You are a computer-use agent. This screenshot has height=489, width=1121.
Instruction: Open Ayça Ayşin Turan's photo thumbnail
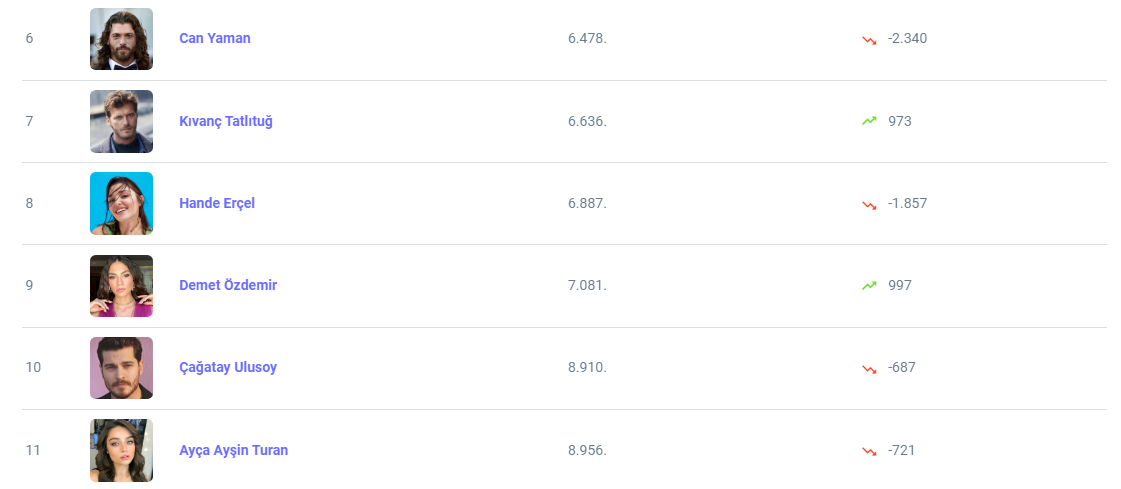pos(121,450)
